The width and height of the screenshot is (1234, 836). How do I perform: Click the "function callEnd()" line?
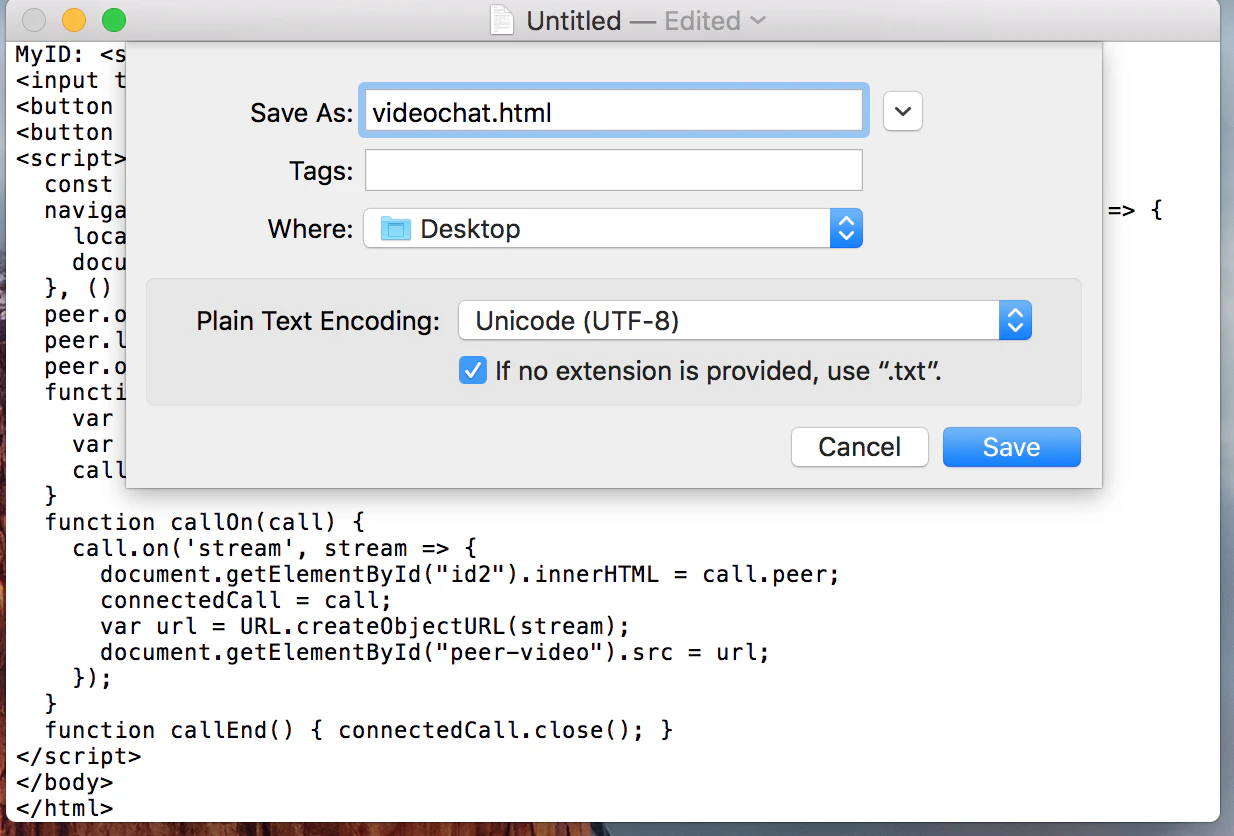tap(359, 730)
